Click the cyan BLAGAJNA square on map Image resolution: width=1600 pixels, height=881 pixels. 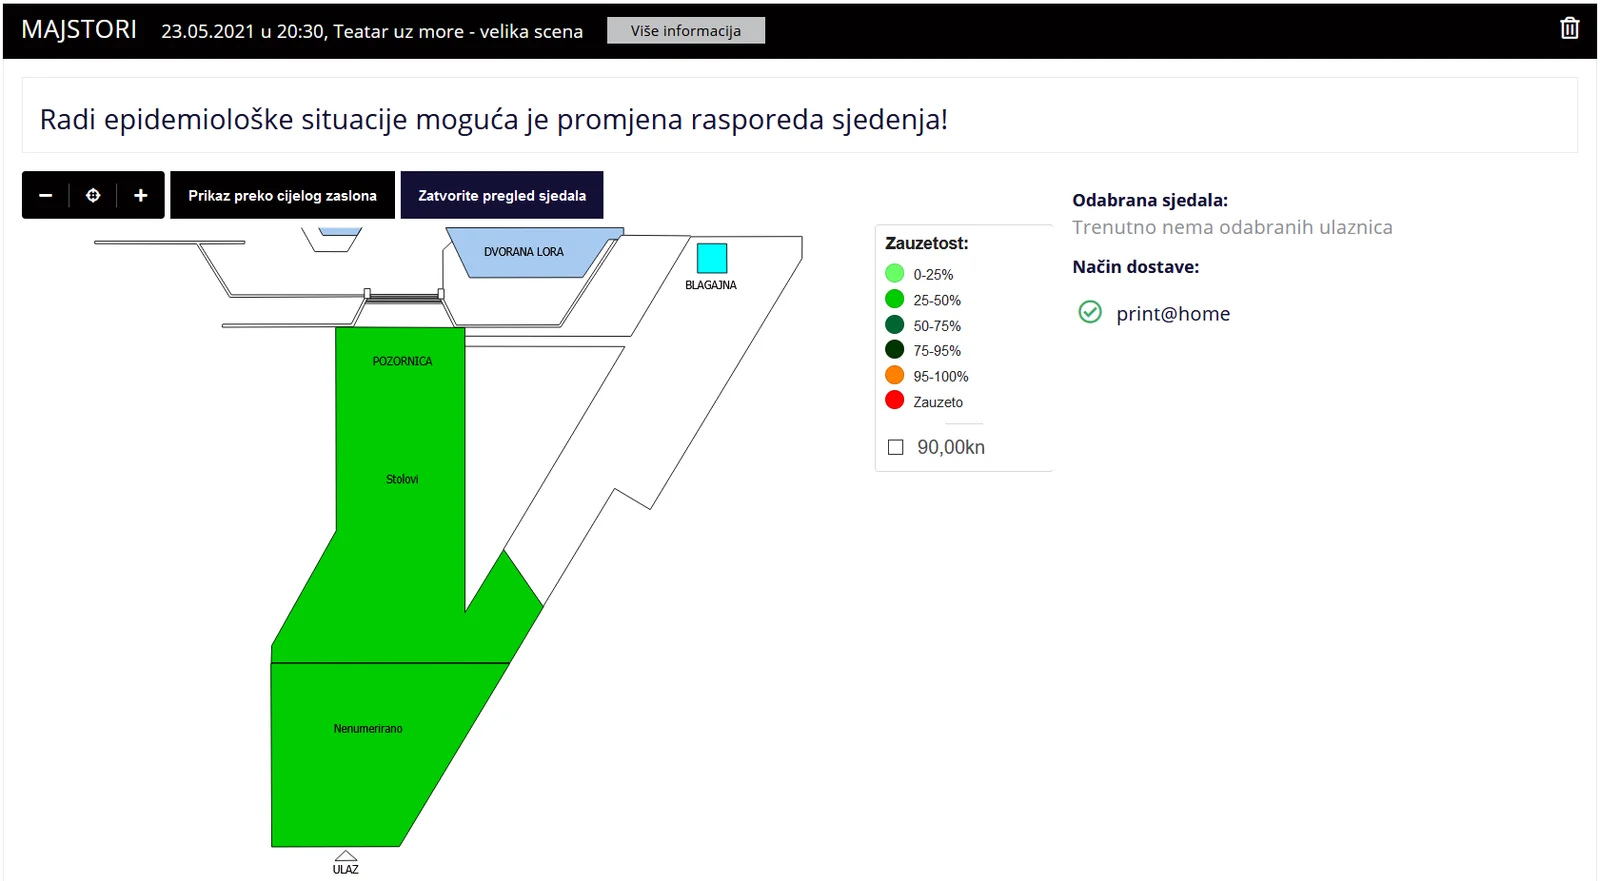711,258
